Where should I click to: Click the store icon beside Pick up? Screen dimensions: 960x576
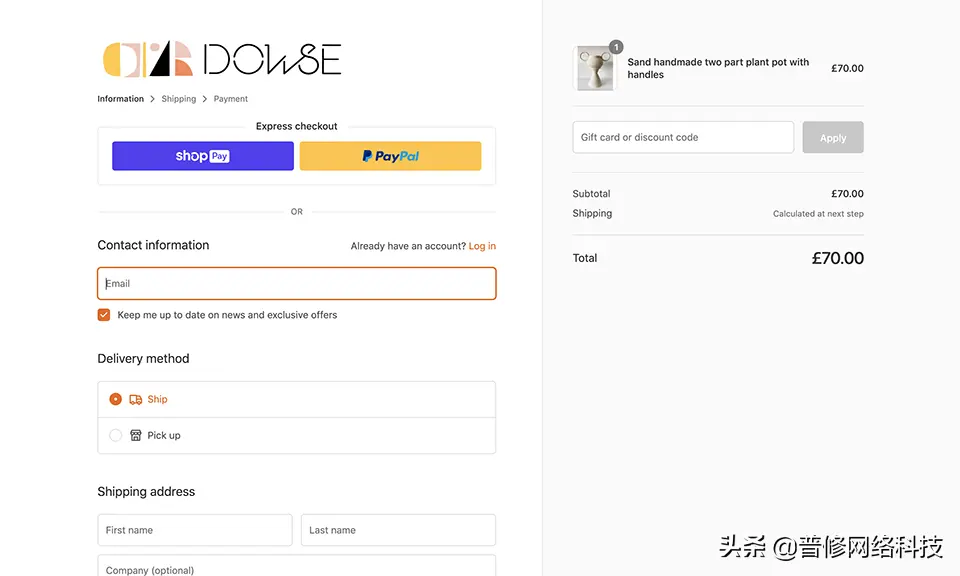point(136,435)
